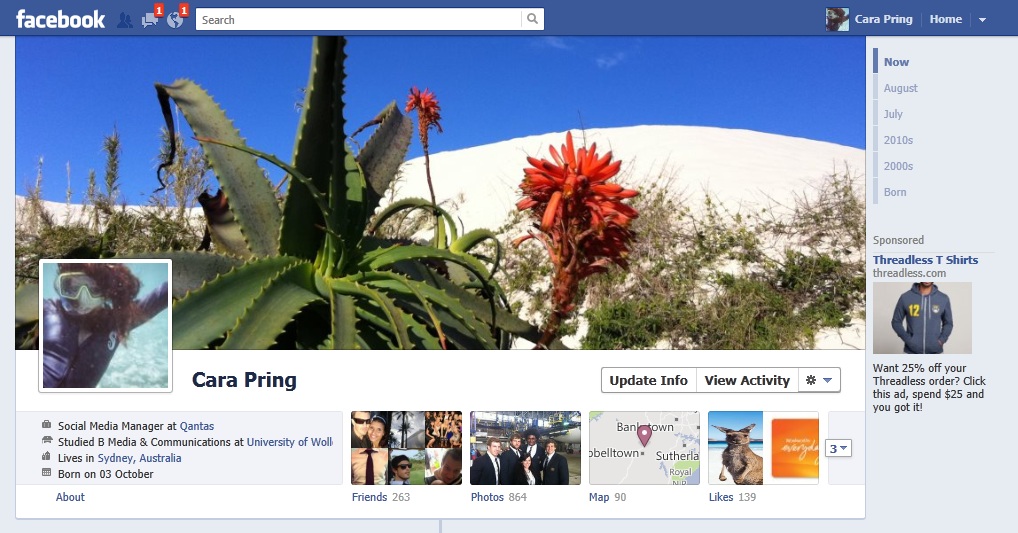Click the View Activity button
Viewport: 1018px width, 533px height.
tap(747, 380)
